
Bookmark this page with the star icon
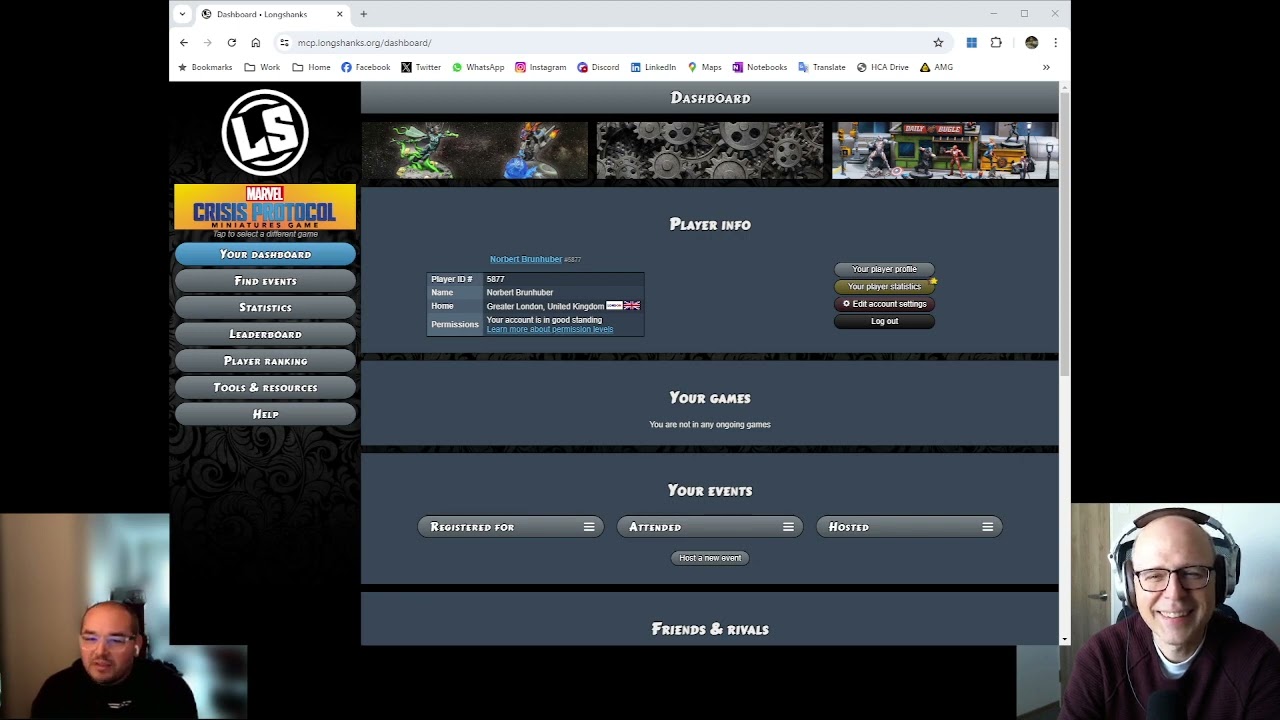[938, 43]
